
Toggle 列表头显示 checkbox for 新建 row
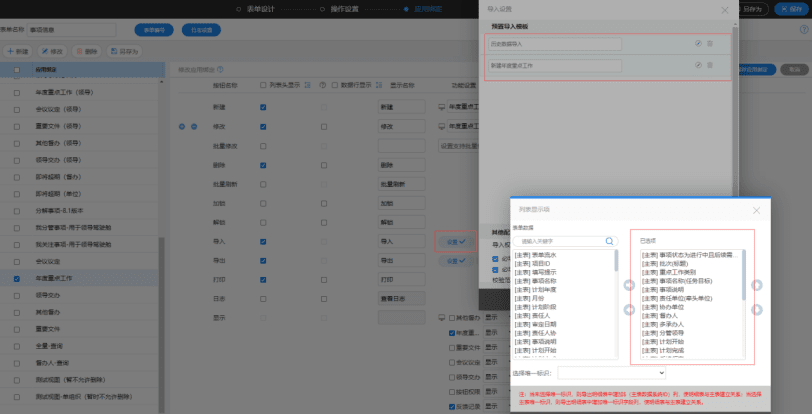coord(263,107)
